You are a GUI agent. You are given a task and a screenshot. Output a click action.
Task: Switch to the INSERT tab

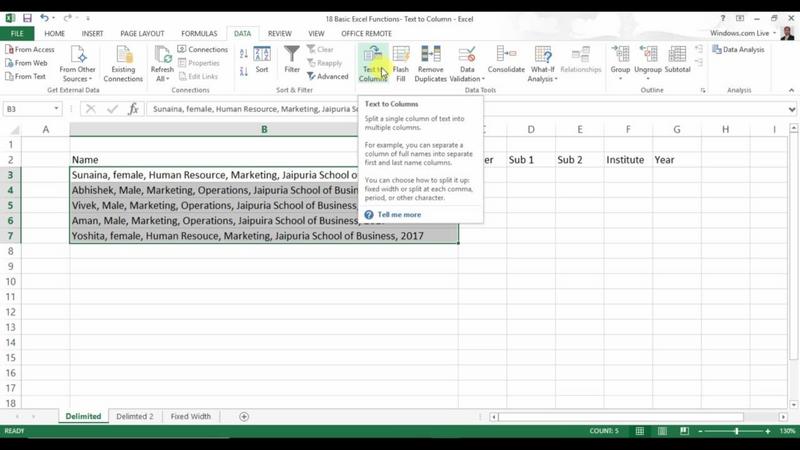[92, 34]
